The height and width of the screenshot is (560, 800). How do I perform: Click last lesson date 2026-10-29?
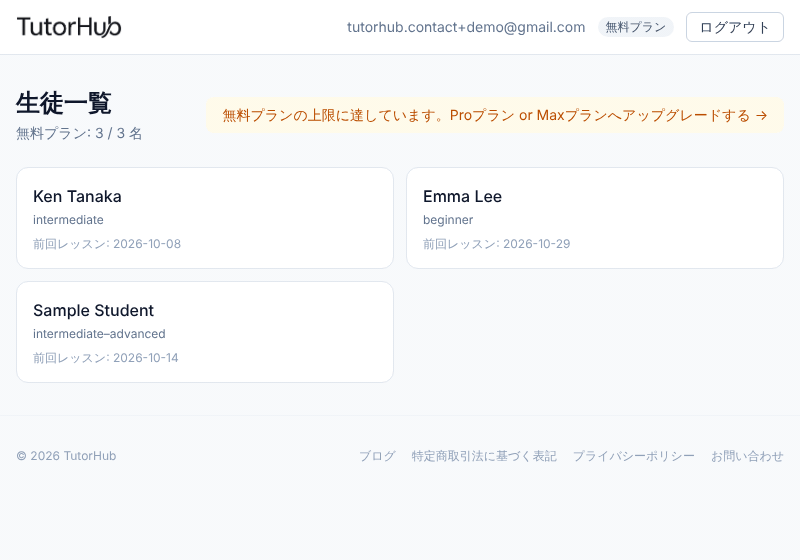coord(537,244)
